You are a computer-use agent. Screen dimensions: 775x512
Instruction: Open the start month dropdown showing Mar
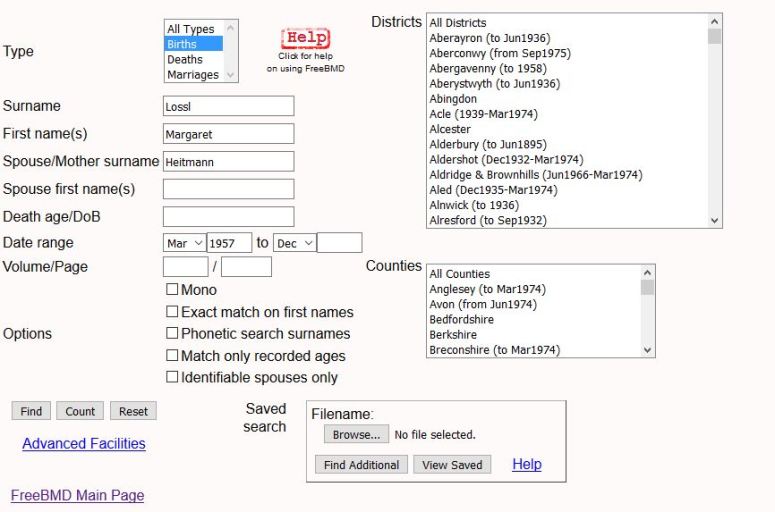[x=184, y=243]
